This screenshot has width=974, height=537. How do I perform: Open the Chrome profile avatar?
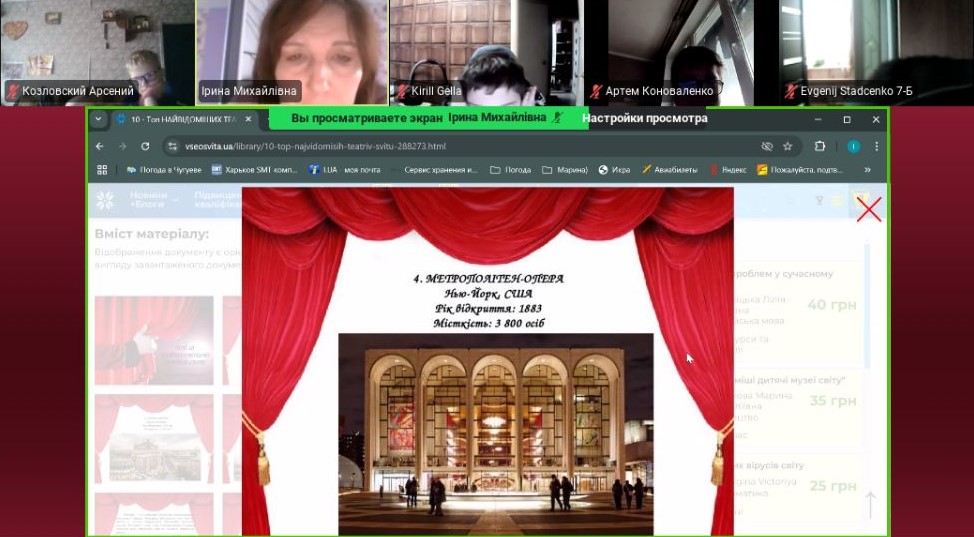click(853, 147)
